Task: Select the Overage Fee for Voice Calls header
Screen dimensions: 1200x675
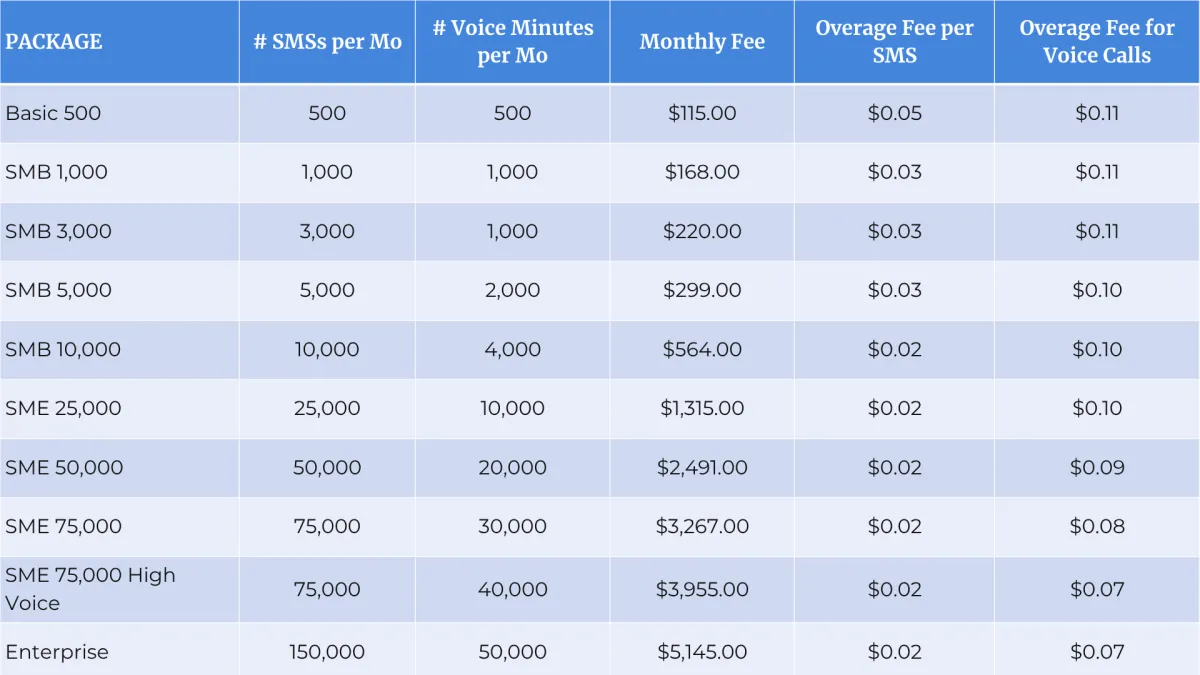Action: (x=1097, y=42)
